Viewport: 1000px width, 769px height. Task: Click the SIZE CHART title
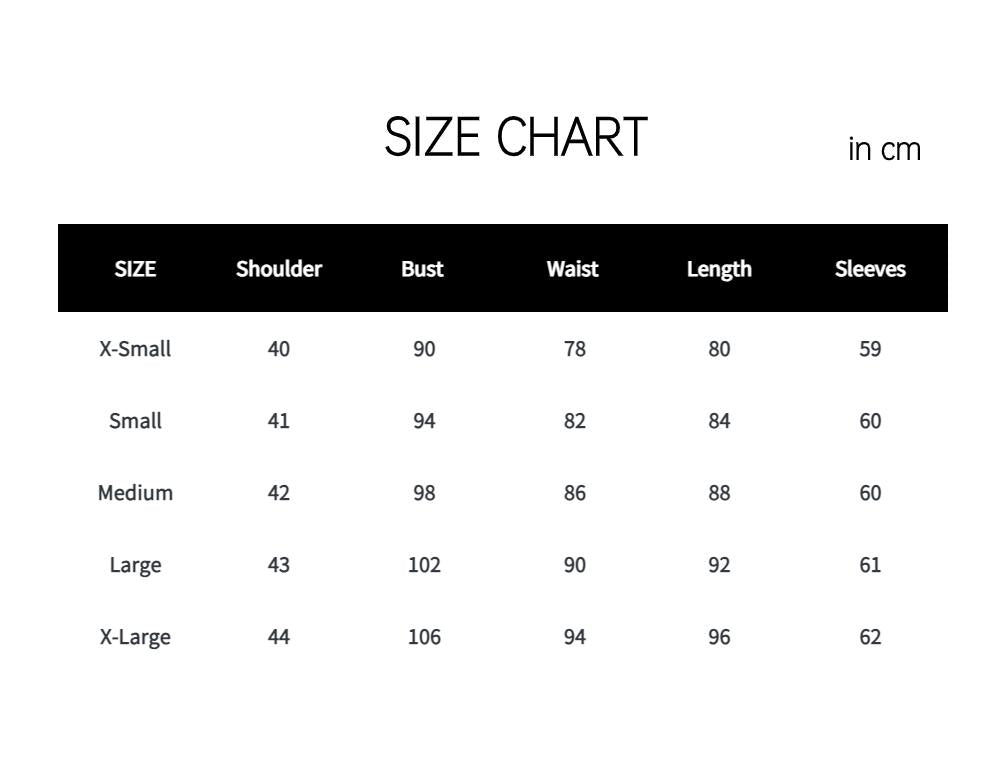(516, 137)
